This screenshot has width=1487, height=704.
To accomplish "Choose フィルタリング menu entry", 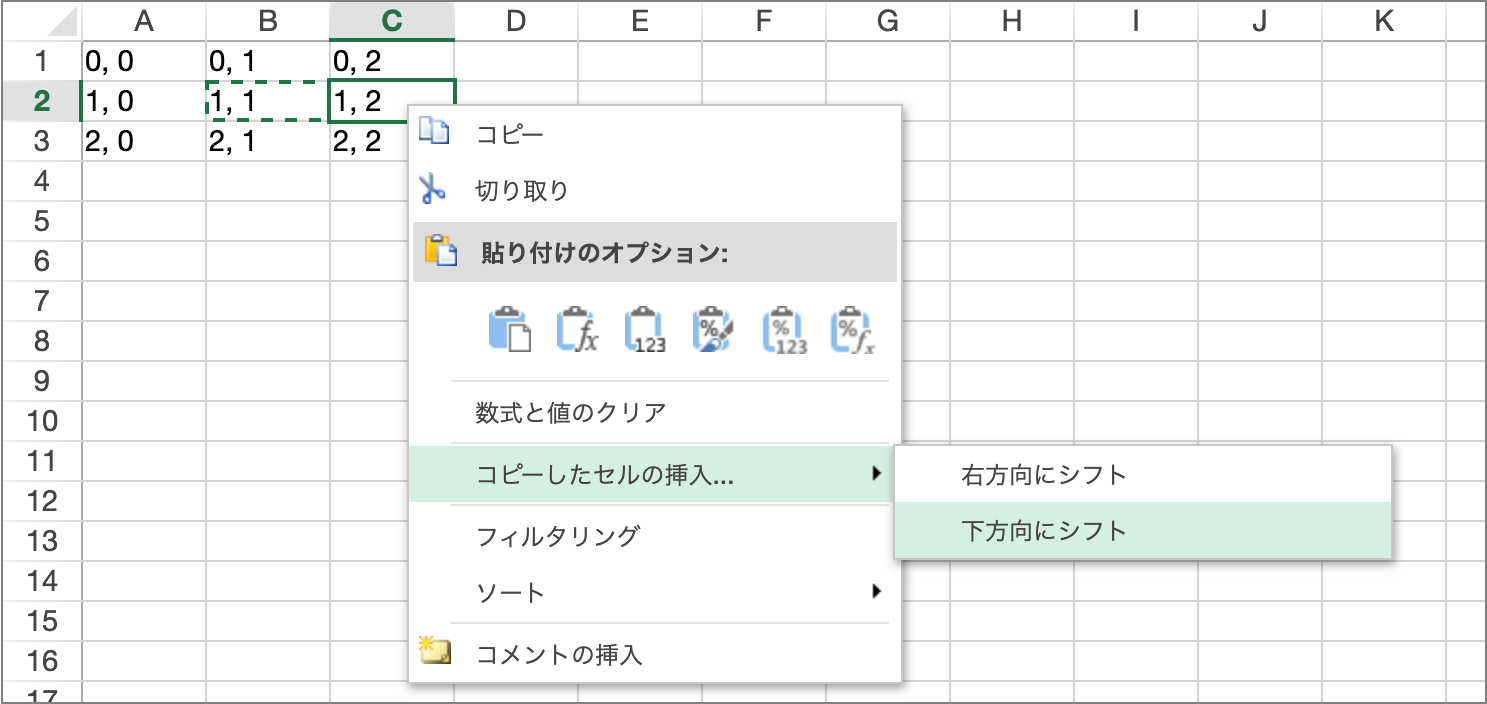I will pyautogui.click(x=655, y=536).
